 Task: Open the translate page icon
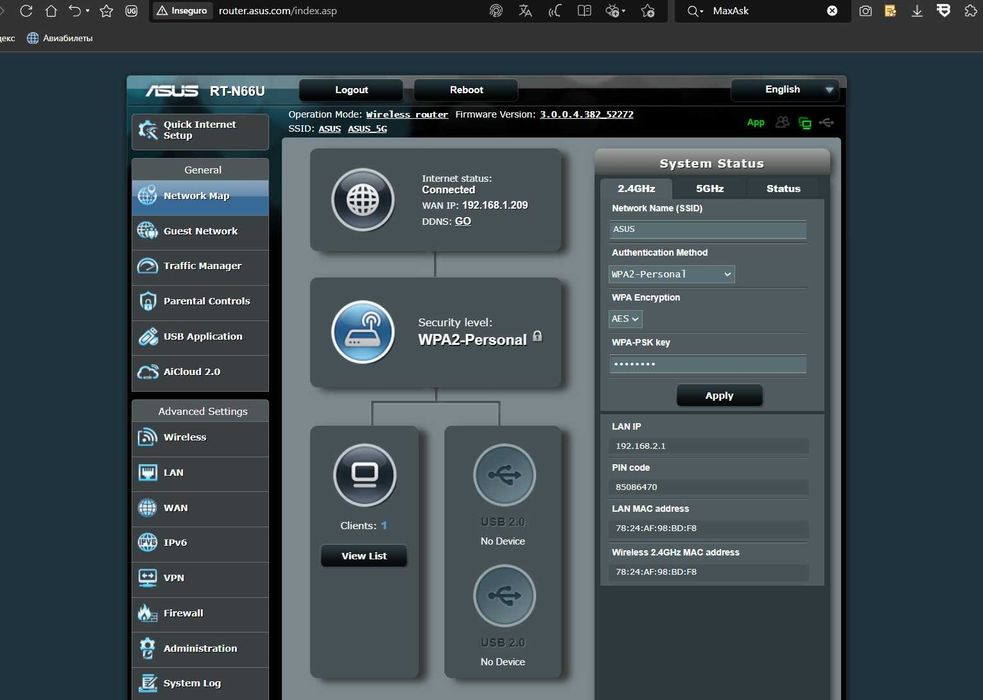coord(525,11)
